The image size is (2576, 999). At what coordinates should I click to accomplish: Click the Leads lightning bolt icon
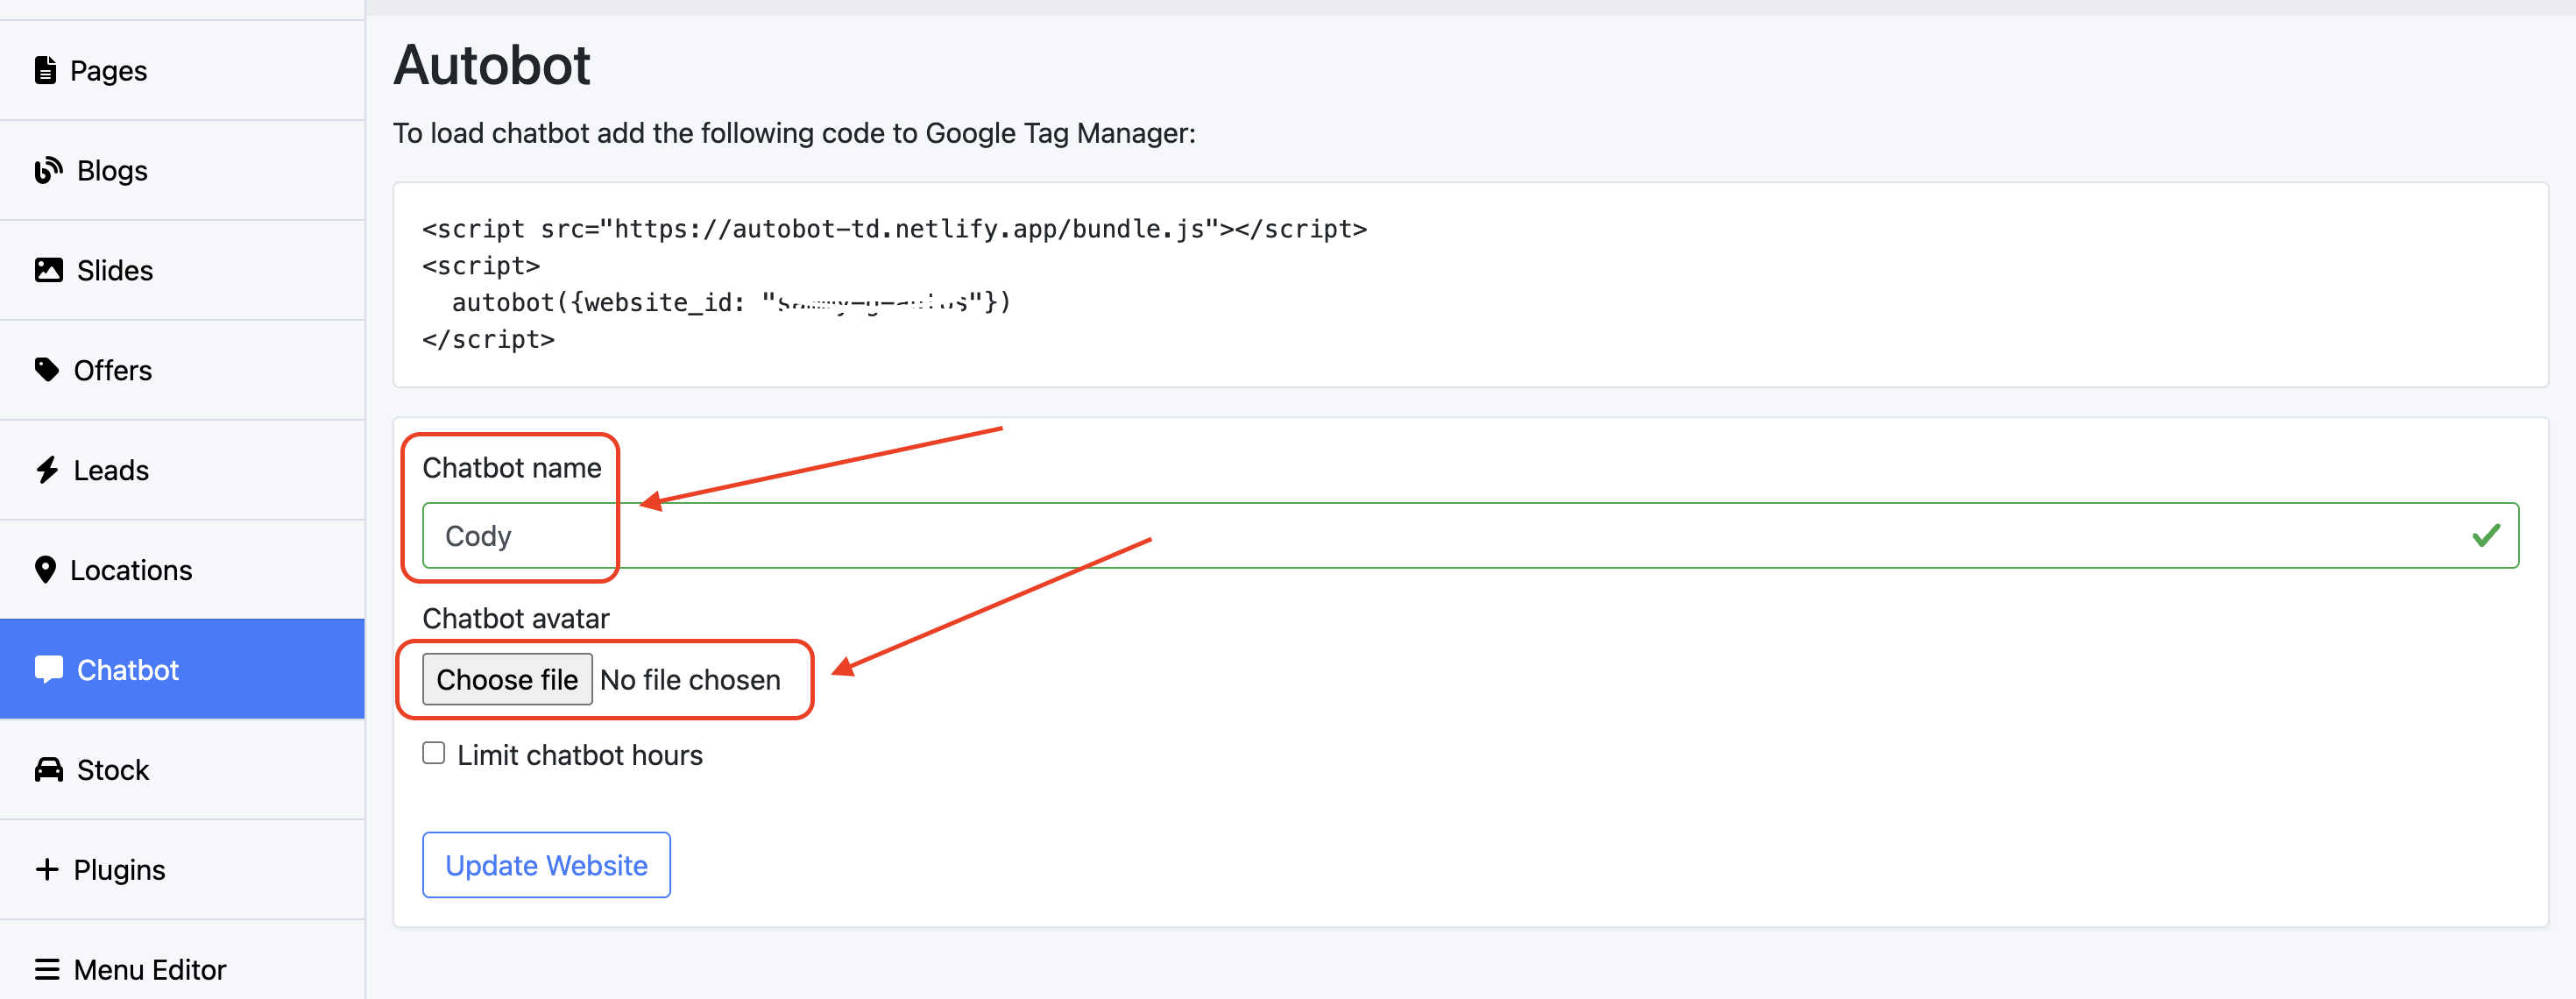pos(46,470)
